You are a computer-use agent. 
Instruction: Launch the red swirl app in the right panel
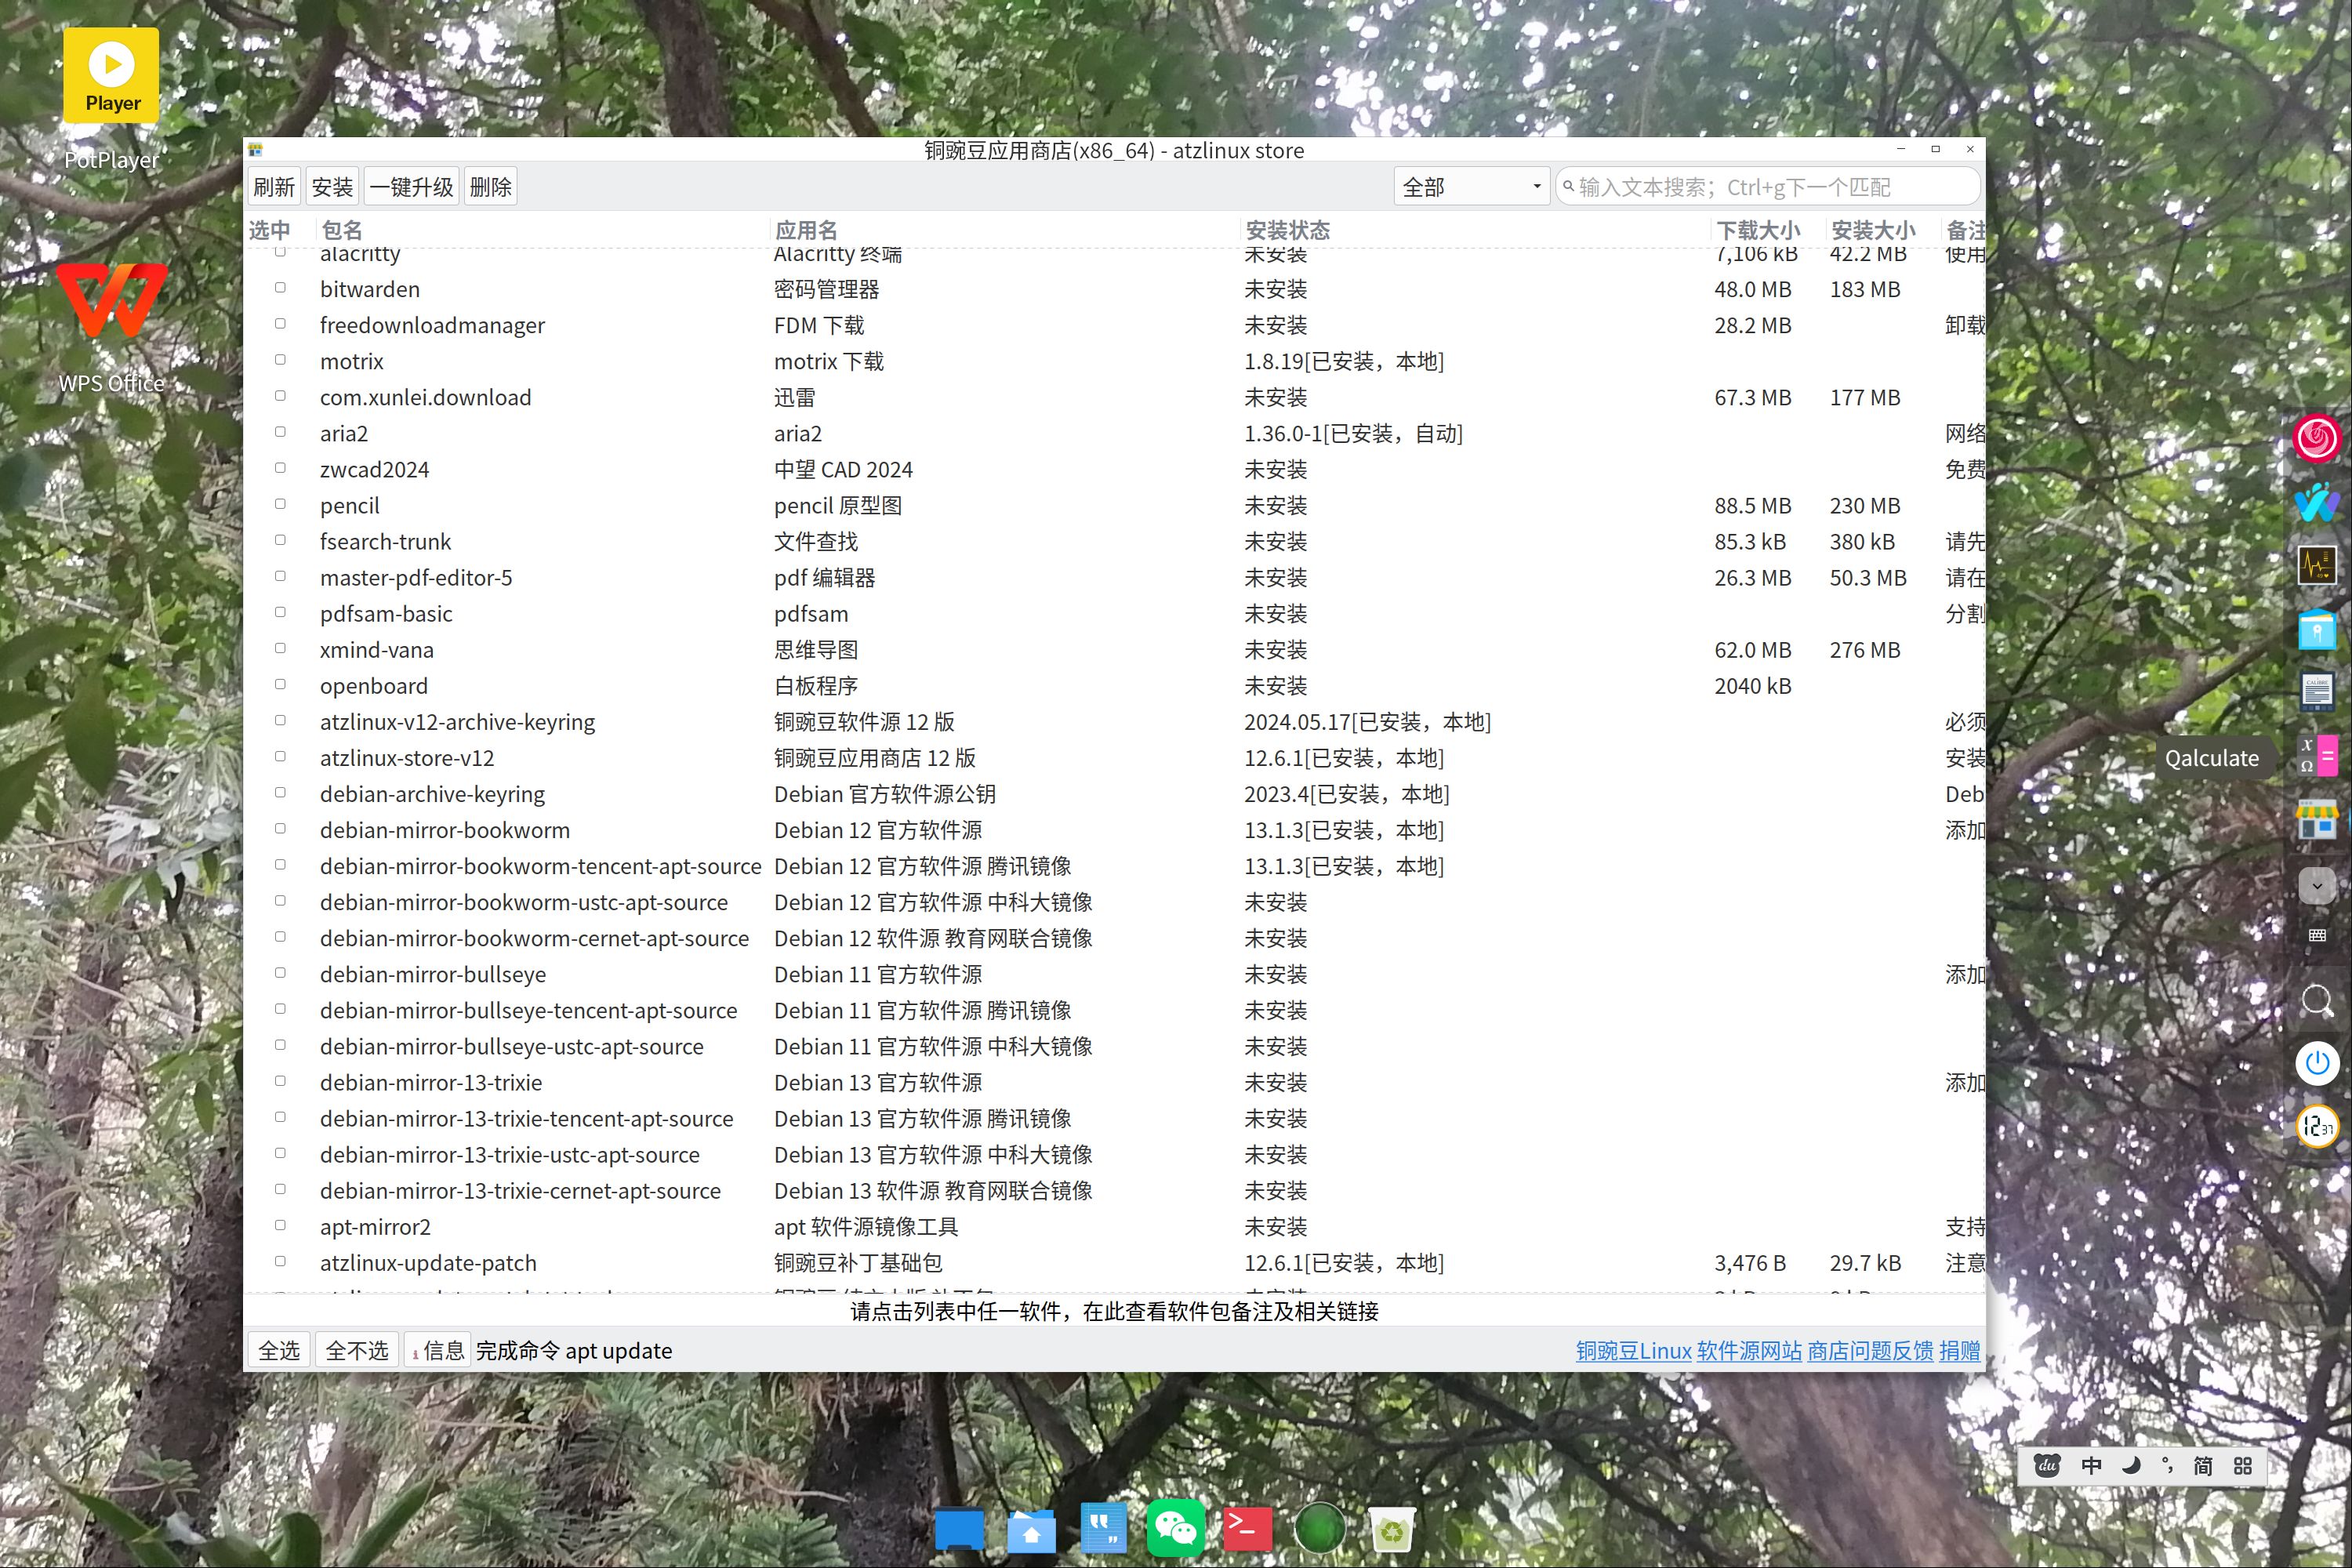click(x=2316, y=438)
